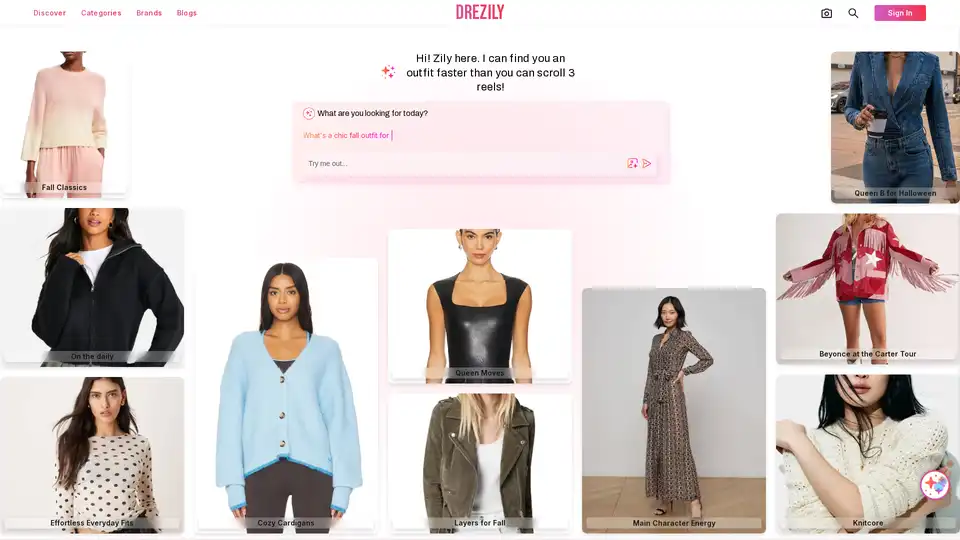Go to the Blogs page

click(x=187, y=13)
